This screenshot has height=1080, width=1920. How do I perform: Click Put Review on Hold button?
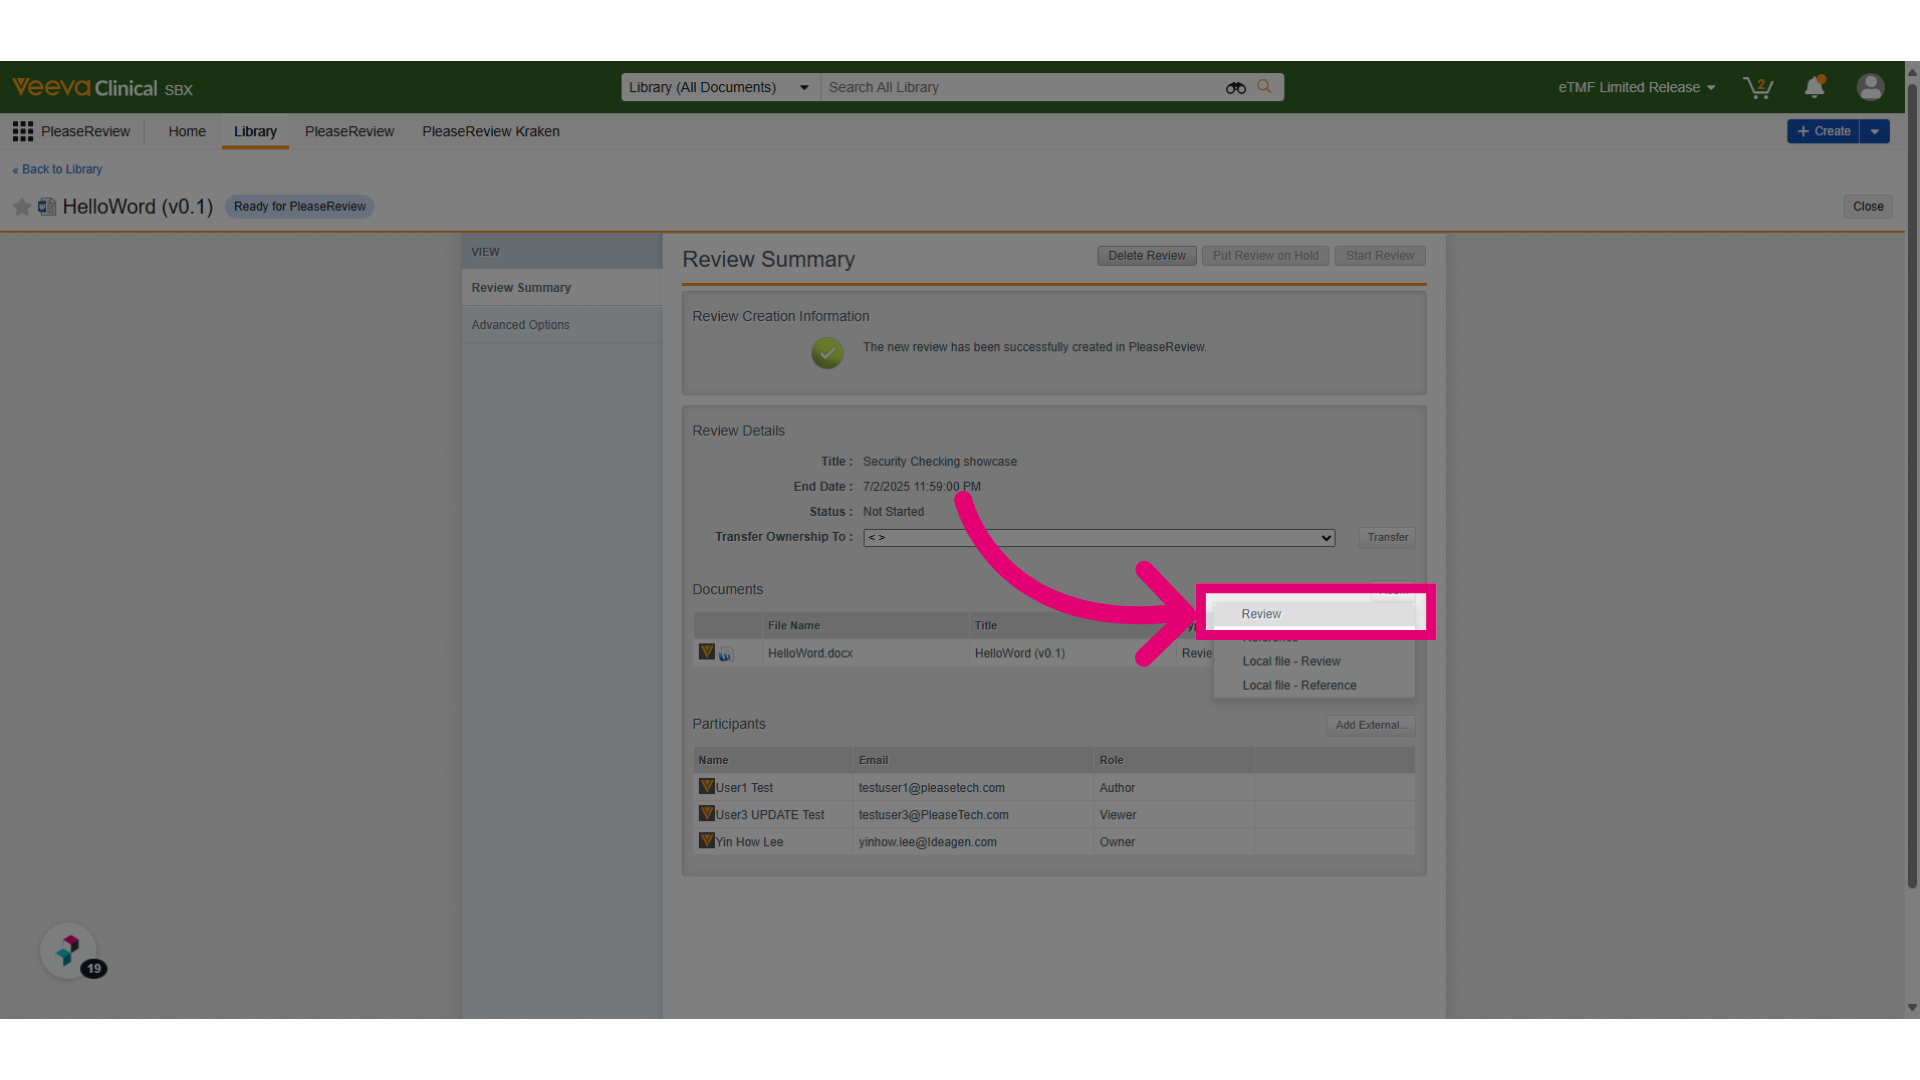coord(1266,256)
